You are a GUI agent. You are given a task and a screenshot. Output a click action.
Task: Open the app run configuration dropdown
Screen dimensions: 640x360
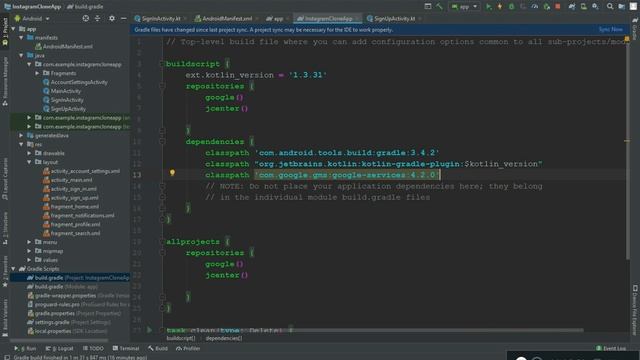pyautogui.click(x=464, y=7)
